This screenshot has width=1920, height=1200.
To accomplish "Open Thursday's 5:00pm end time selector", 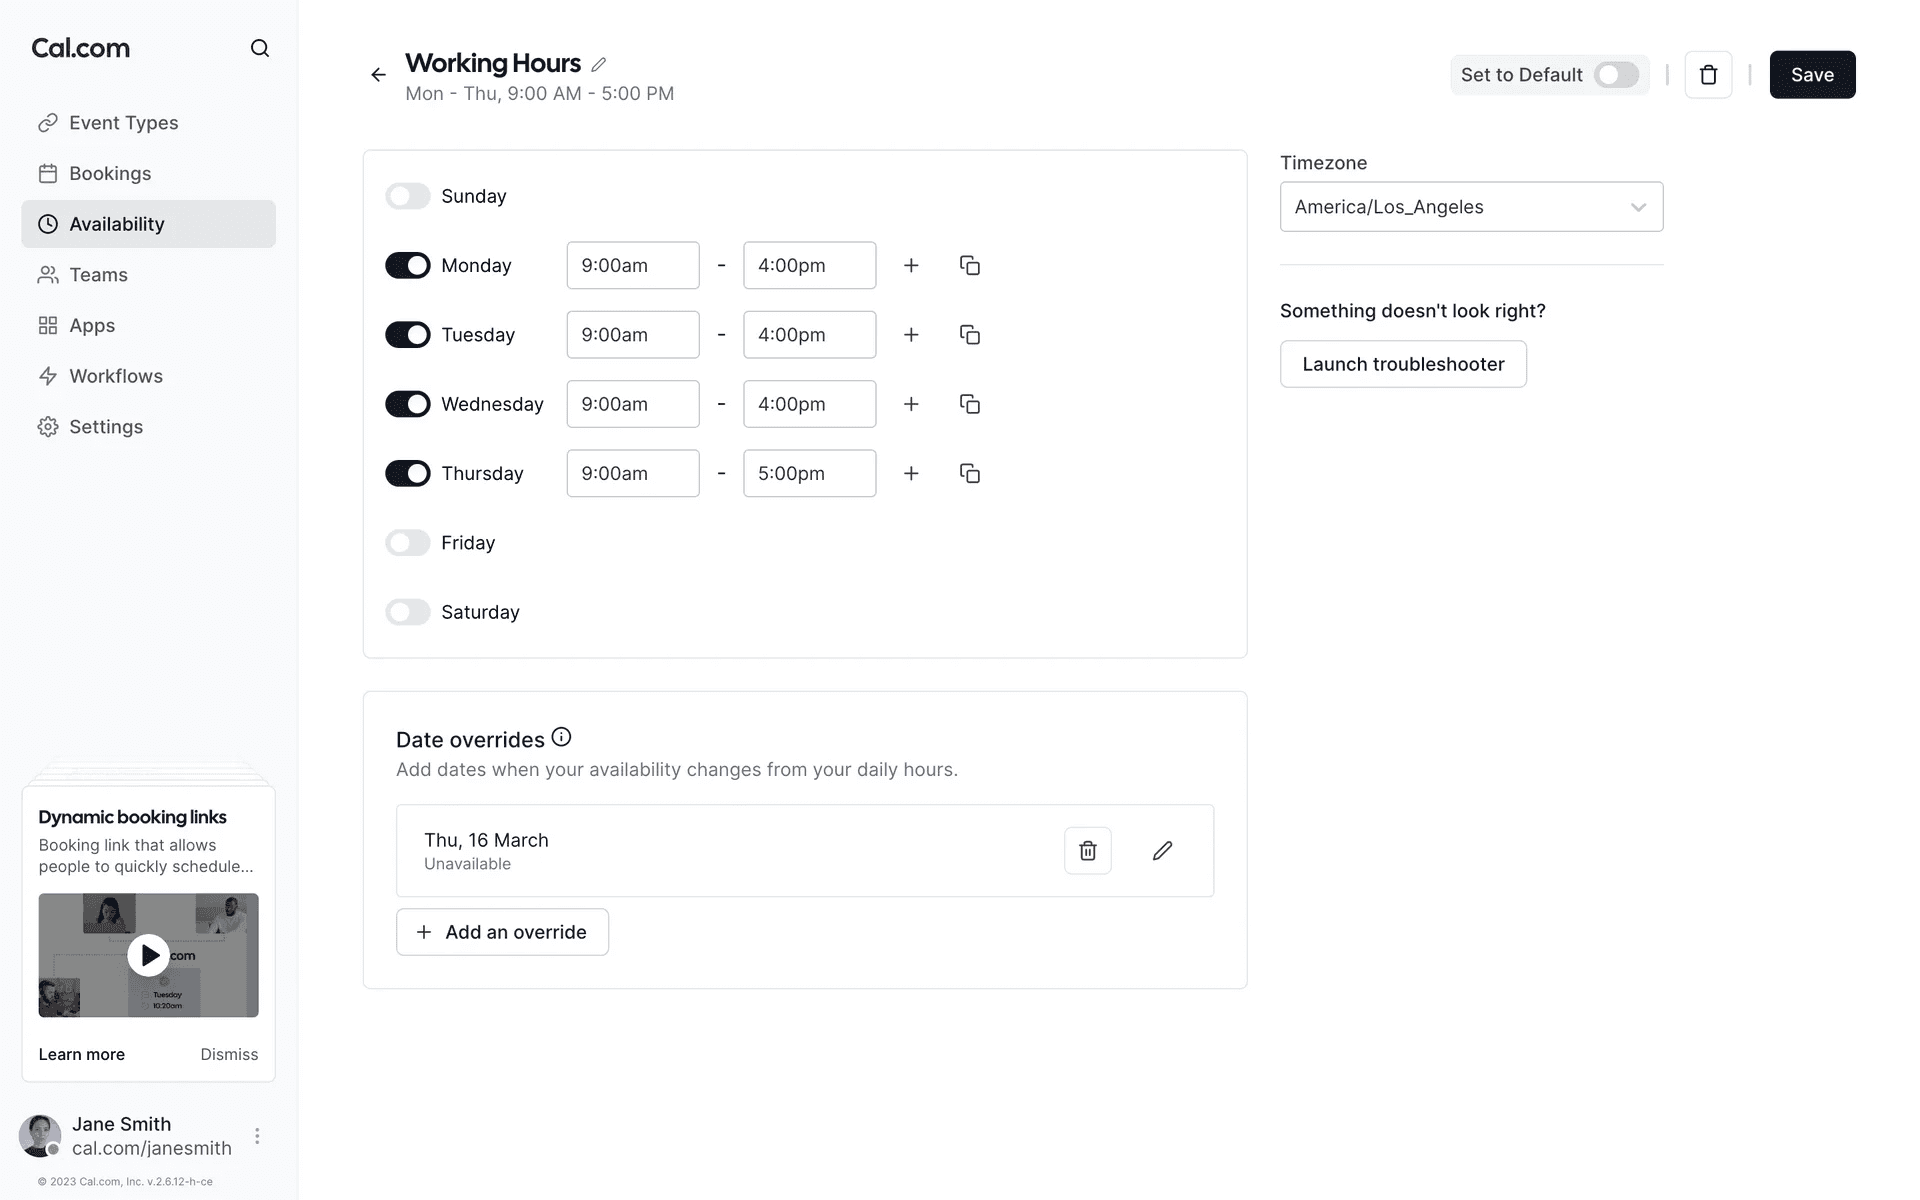I will (x=809, y=473).
